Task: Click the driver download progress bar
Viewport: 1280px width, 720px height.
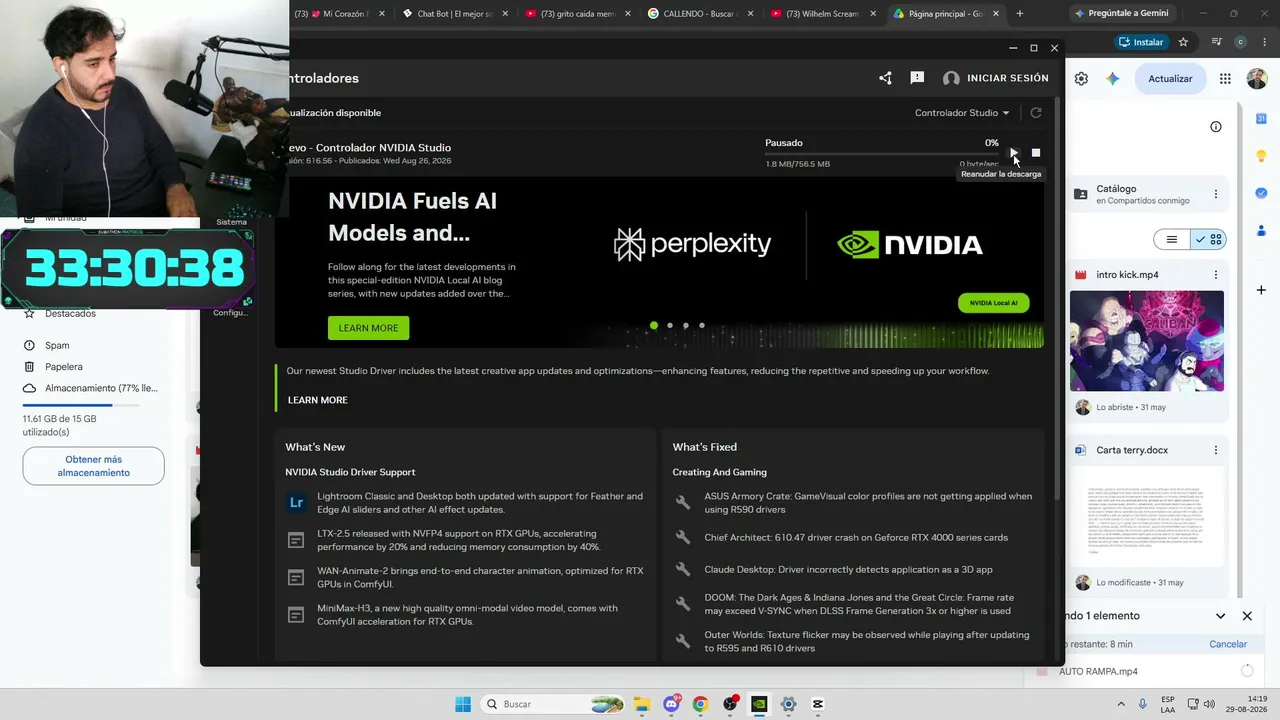Action: coord(881,154)
